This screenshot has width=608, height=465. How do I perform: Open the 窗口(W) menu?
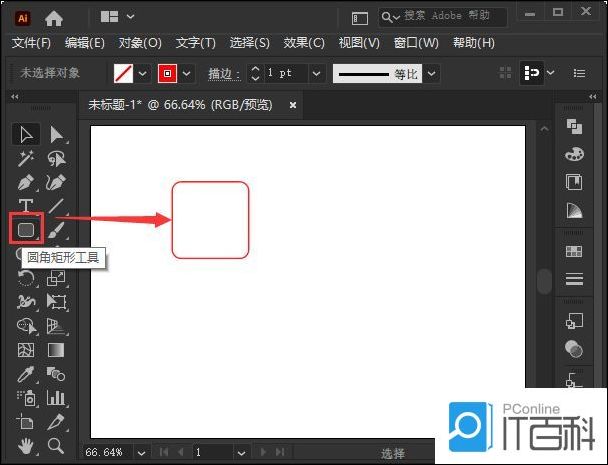click(x=416, y=43)
